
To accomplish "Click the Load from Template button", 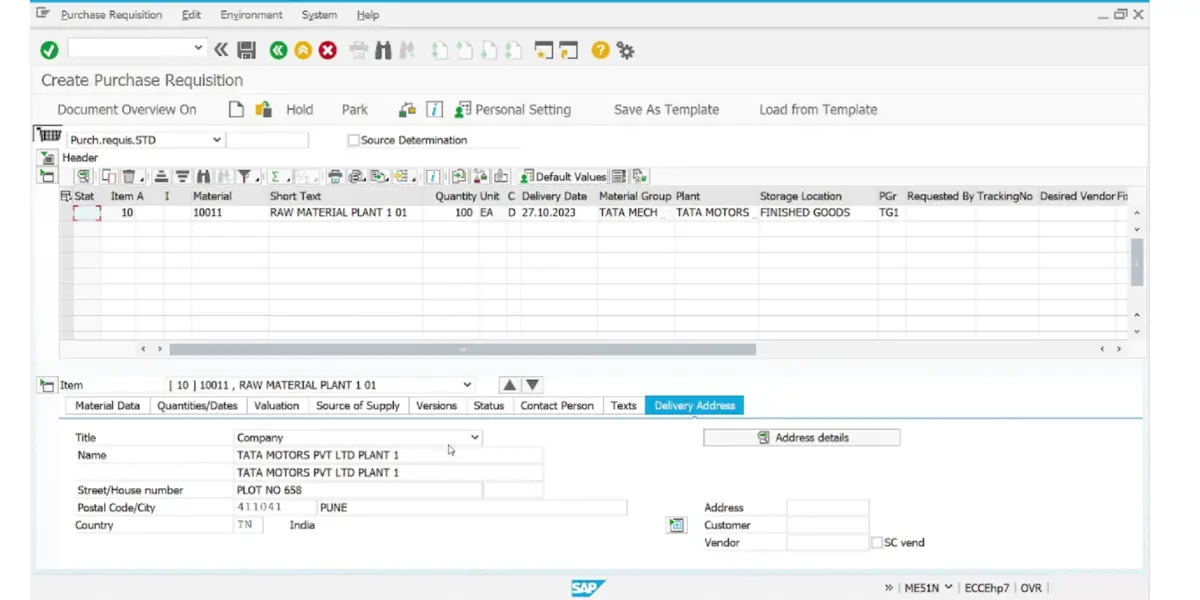I will tap(818, 110).
